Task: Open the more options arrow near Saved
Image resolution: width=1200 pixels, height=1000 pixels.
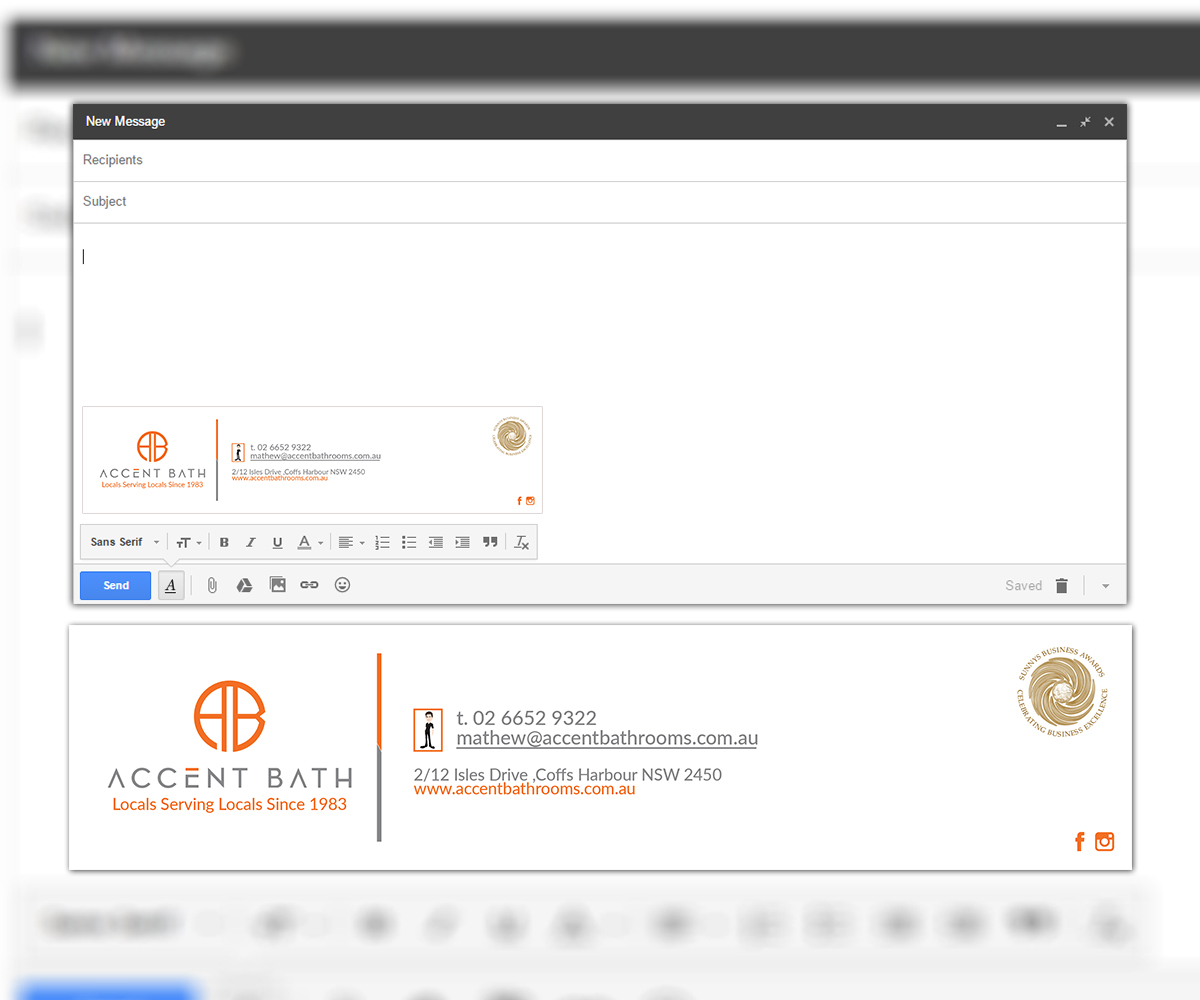Action: point(1105,585)
